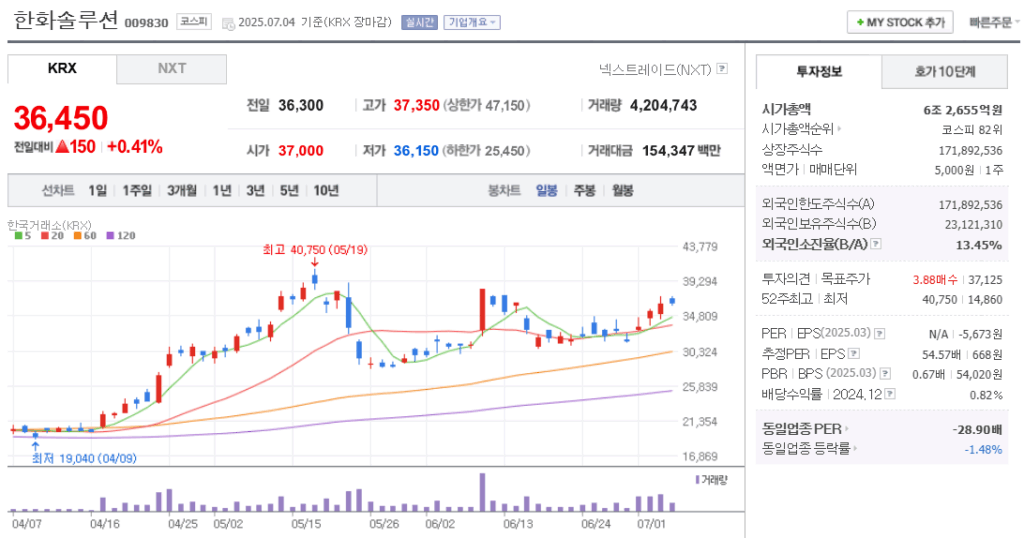Click the 한화솔루션 stock name heading
The width and height of the screenshot is (1024, 538).
coord(65,20)
